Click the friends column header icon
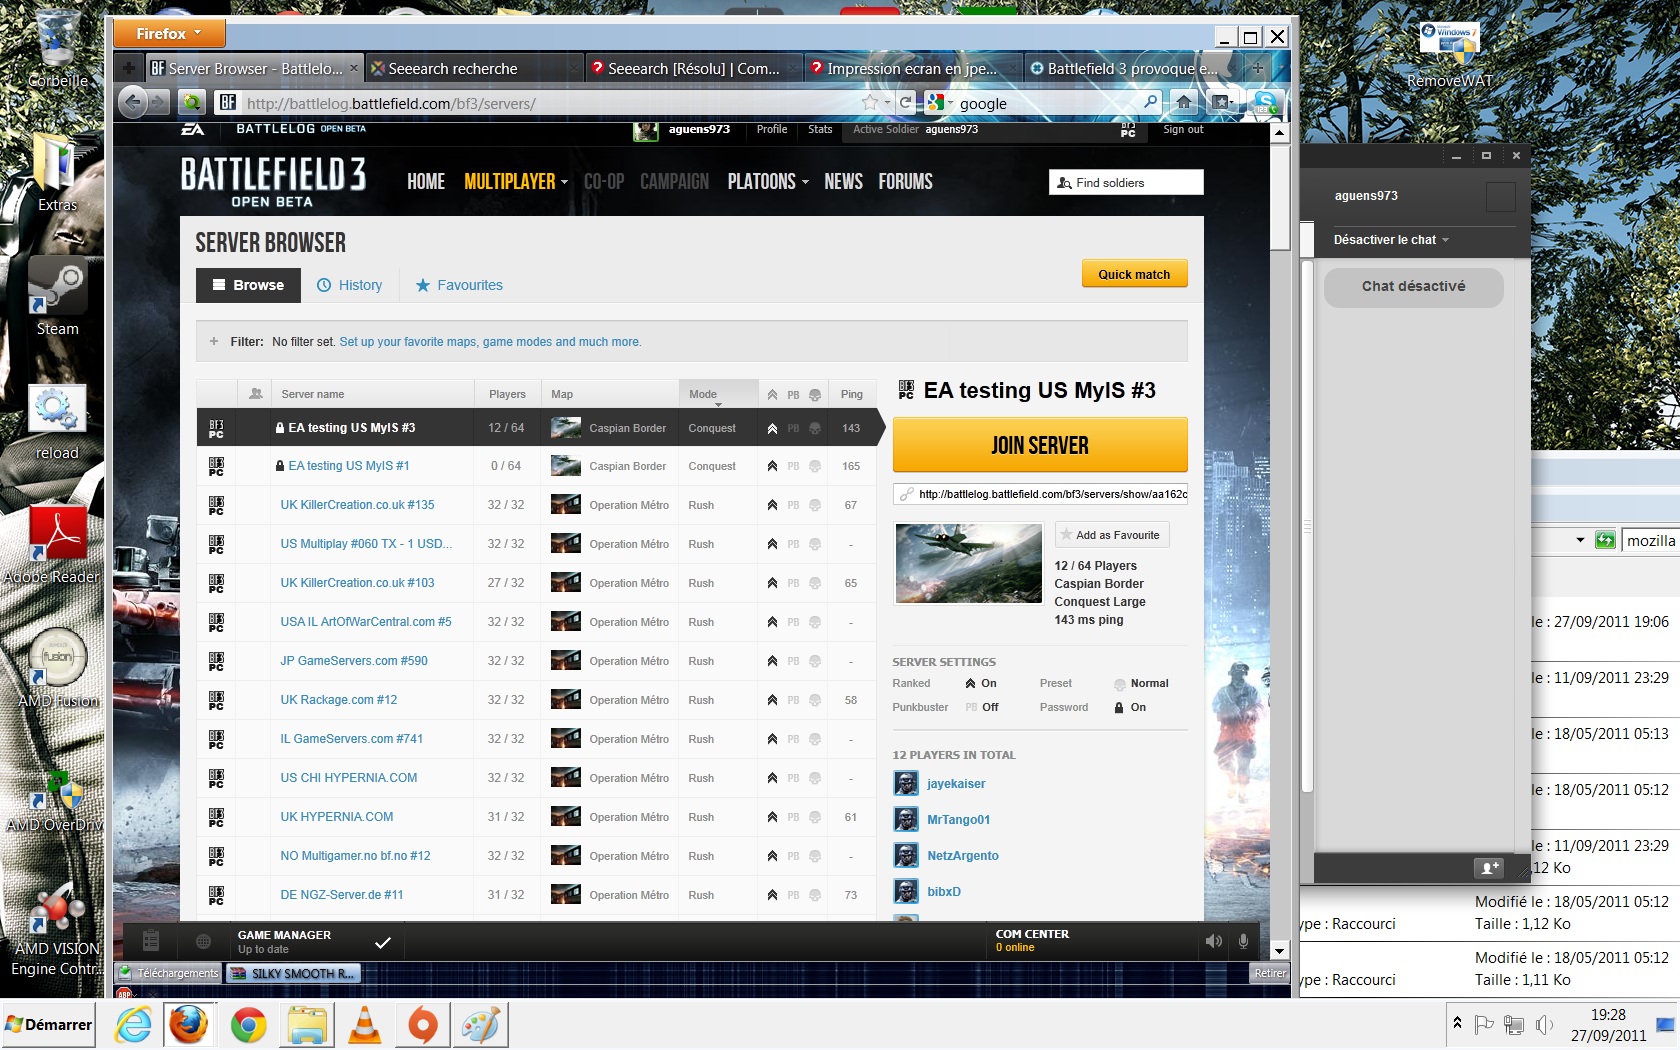 (x=256, y=394)
